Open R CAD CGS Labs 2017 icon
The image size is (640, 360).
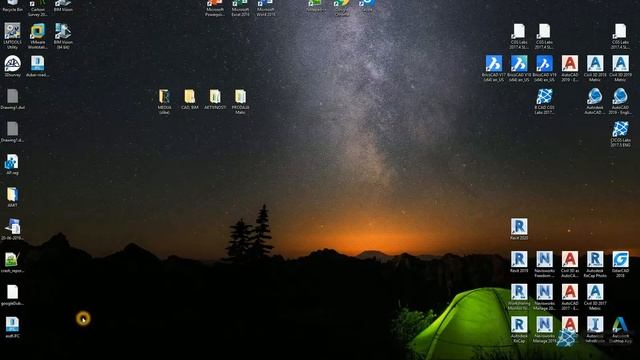[544, 101]
